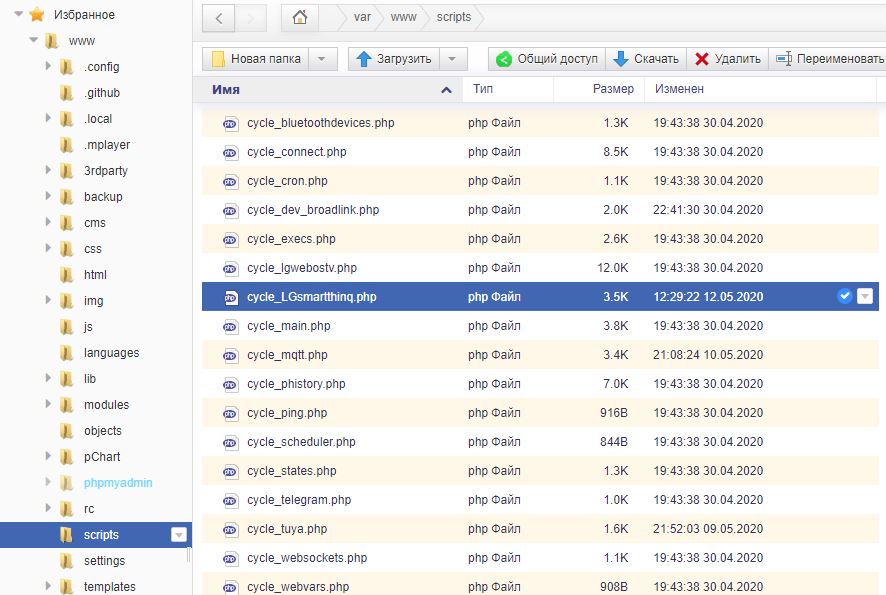
Task: Click the home icon in path bar
Action: [300, 17]
